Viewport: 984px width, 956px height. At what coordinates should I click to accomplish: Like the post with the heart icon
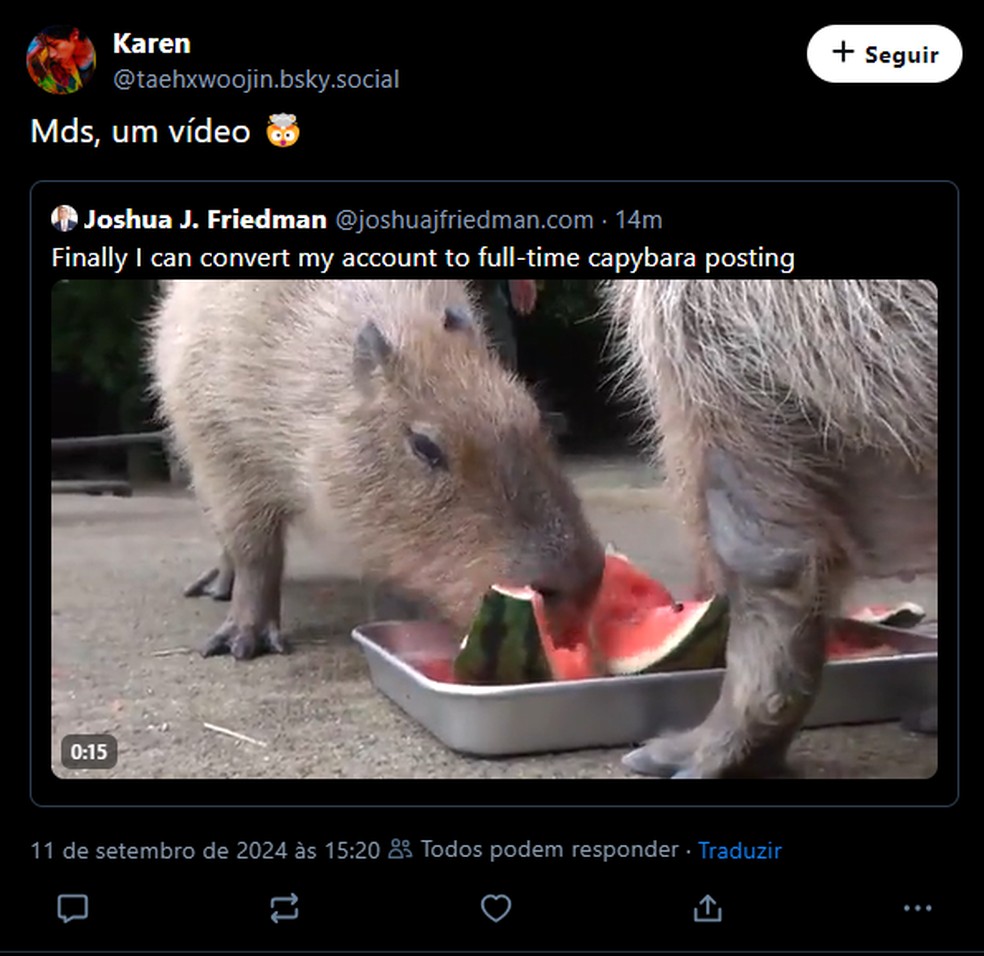(x=496, y=908)
